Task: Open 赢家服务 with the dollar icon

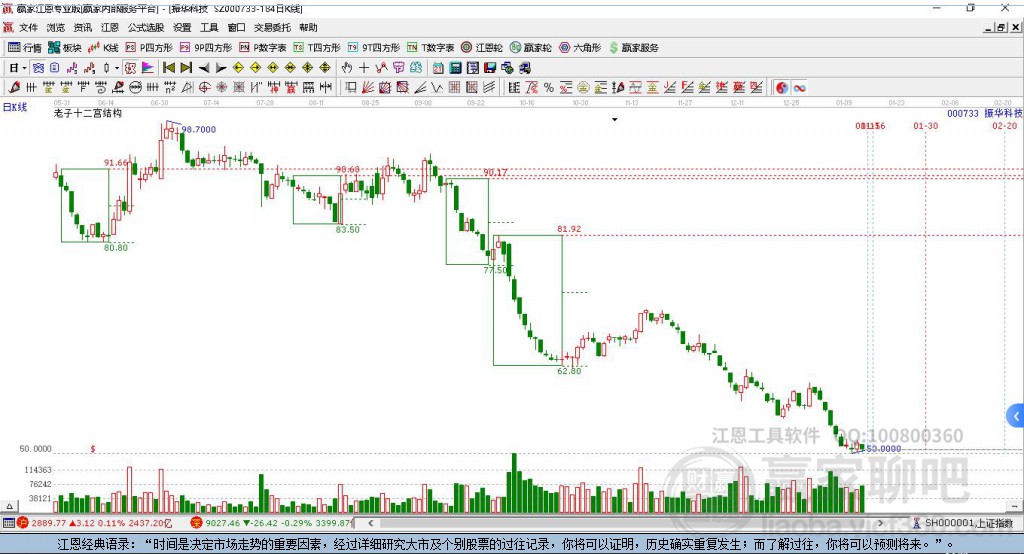Action: pos(633,48)
